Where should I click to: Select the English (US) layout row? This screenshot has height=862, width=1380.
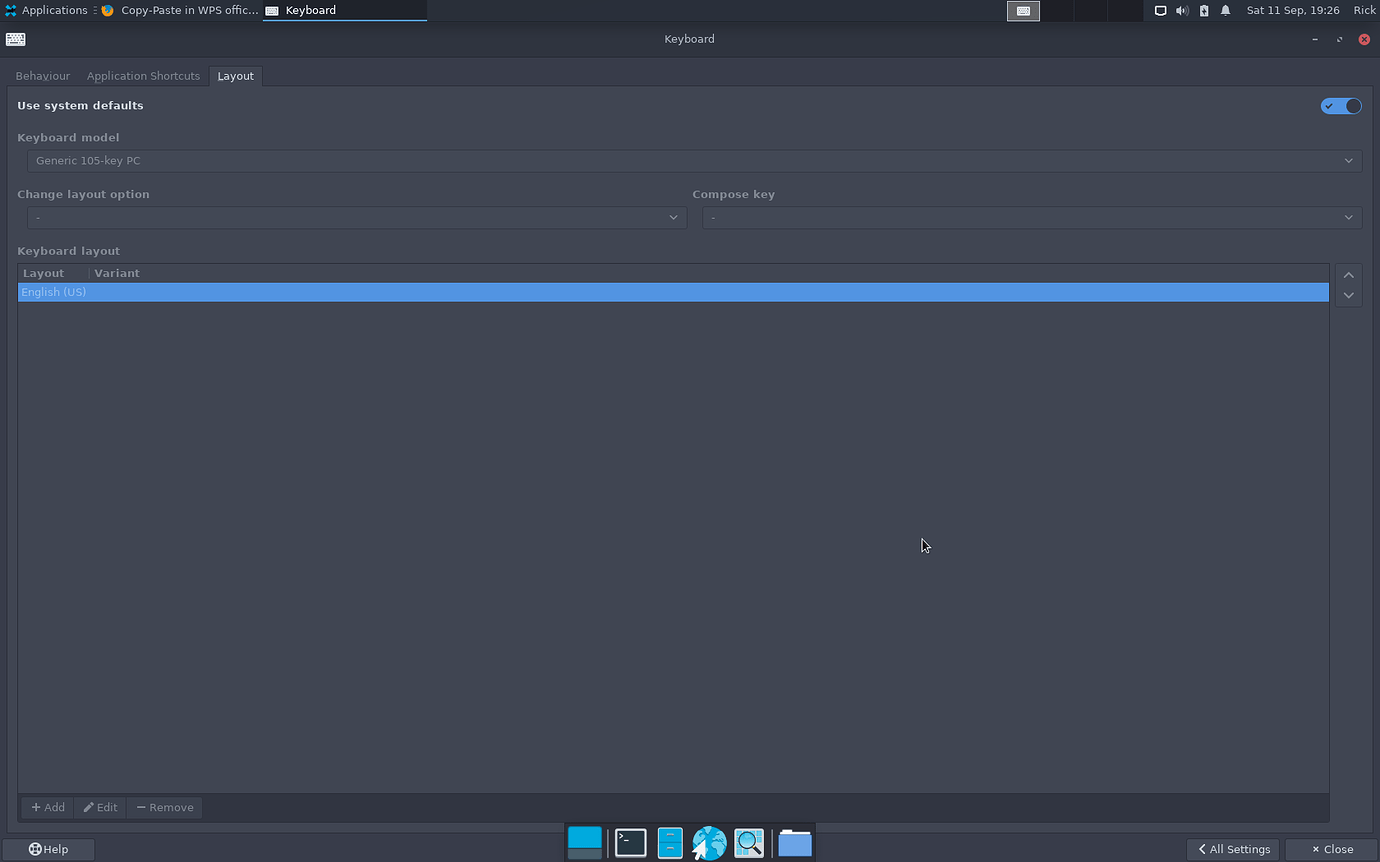pos(673,292)
